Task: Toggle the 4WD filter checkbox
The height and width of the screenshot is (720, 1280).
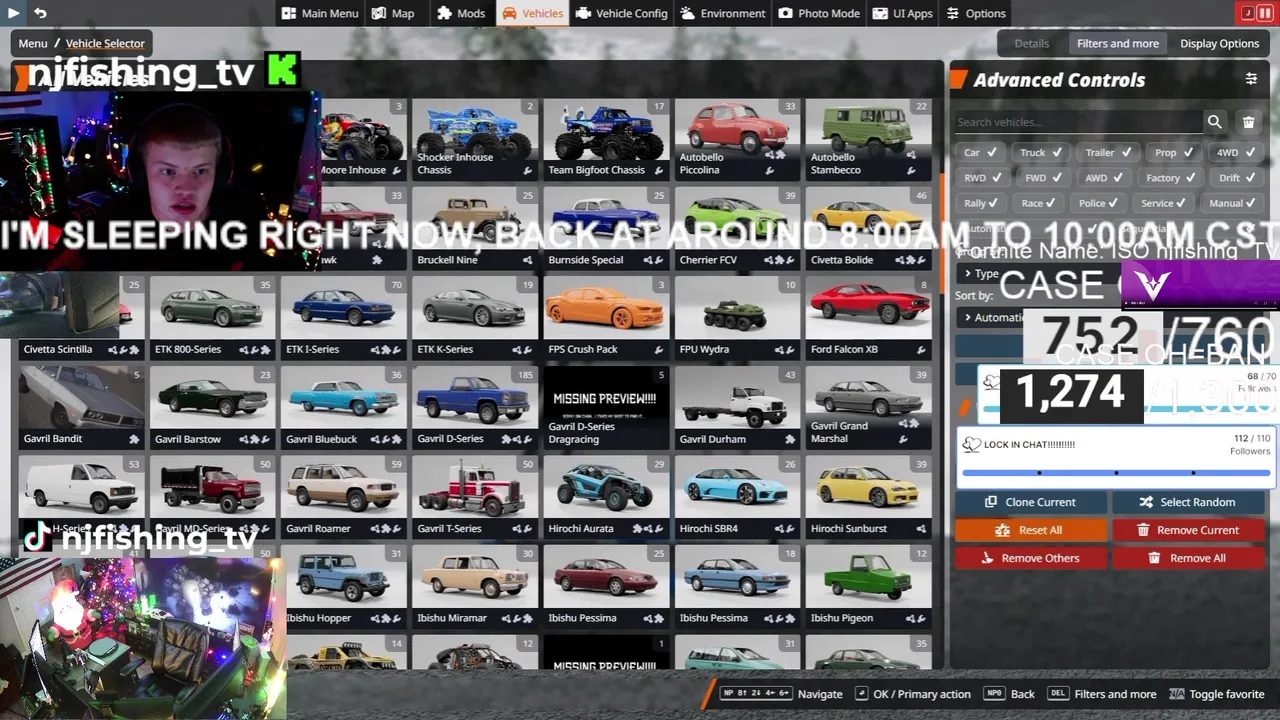Action: [x=1235, y=152]
